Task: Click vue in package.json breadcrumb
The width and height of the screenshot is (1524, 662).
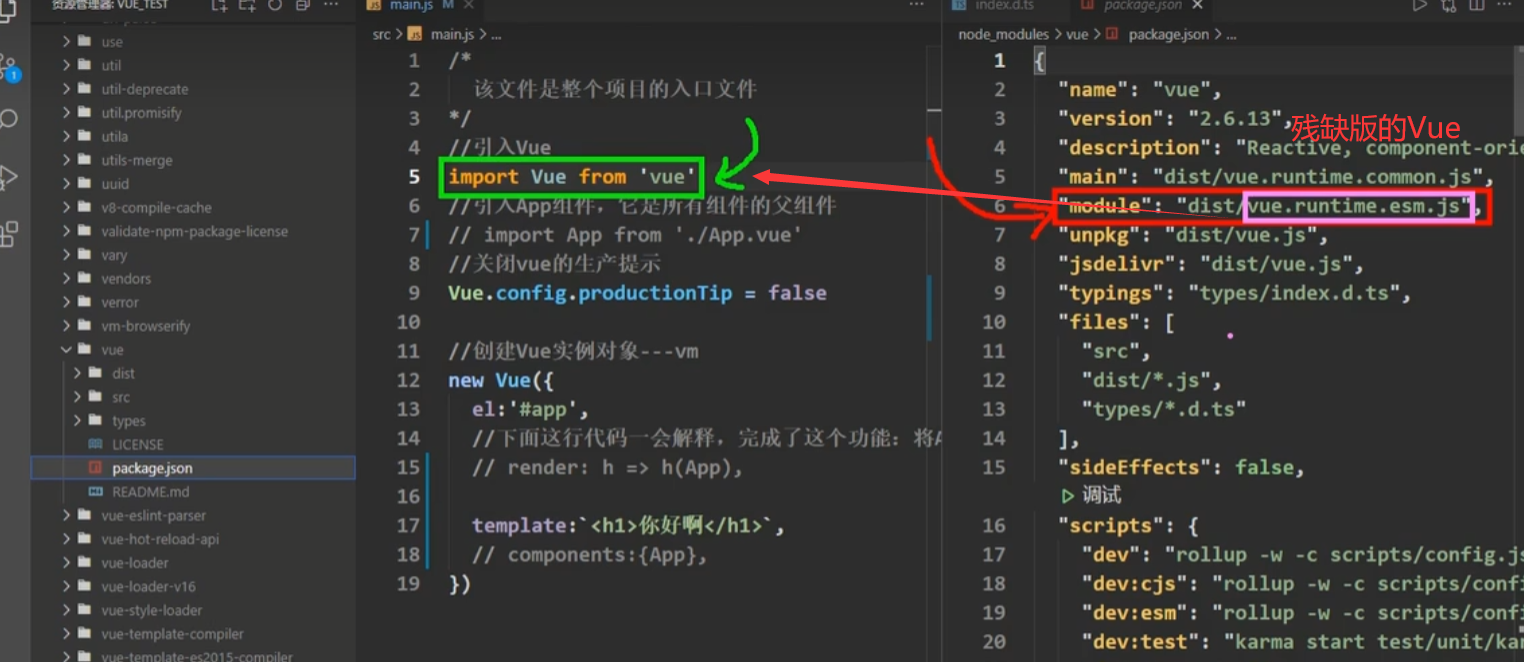Action: click(1077, 34)
